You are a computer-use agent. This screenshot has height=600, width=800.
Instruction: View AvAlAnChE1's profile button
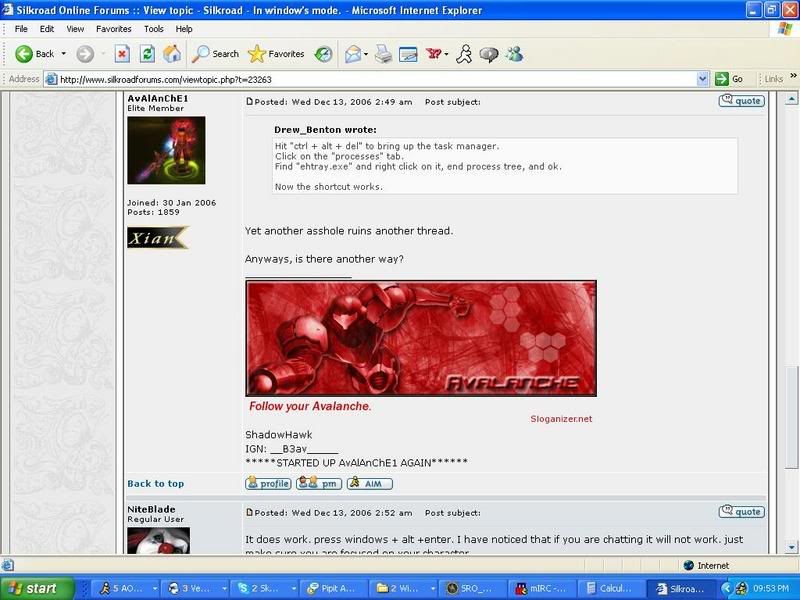pos(268,484)
